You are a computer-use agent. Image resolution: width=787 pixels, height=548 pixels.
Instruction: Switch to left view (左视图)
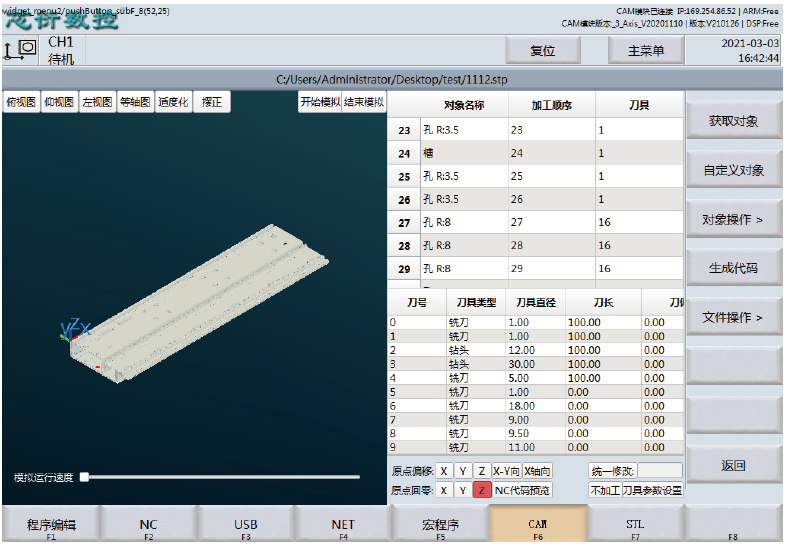(97, 102)
